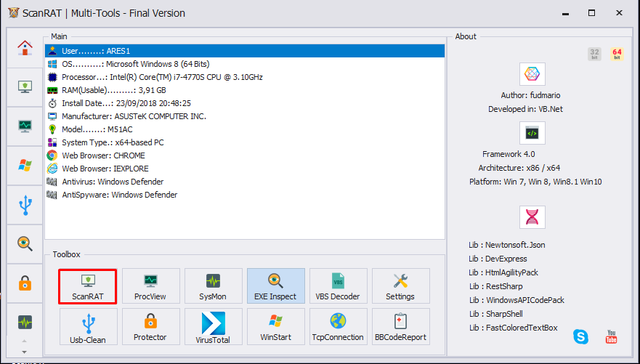Click Lib : HtmlAgilityPack entry
This screenshot has height=364, width=640.
(503, 273)
